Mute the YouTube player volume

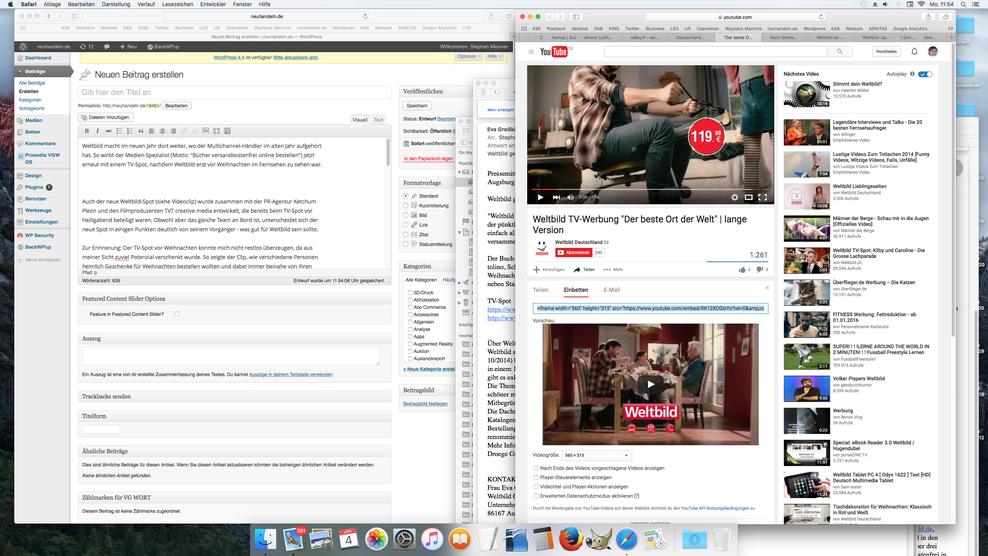(570, 197)
